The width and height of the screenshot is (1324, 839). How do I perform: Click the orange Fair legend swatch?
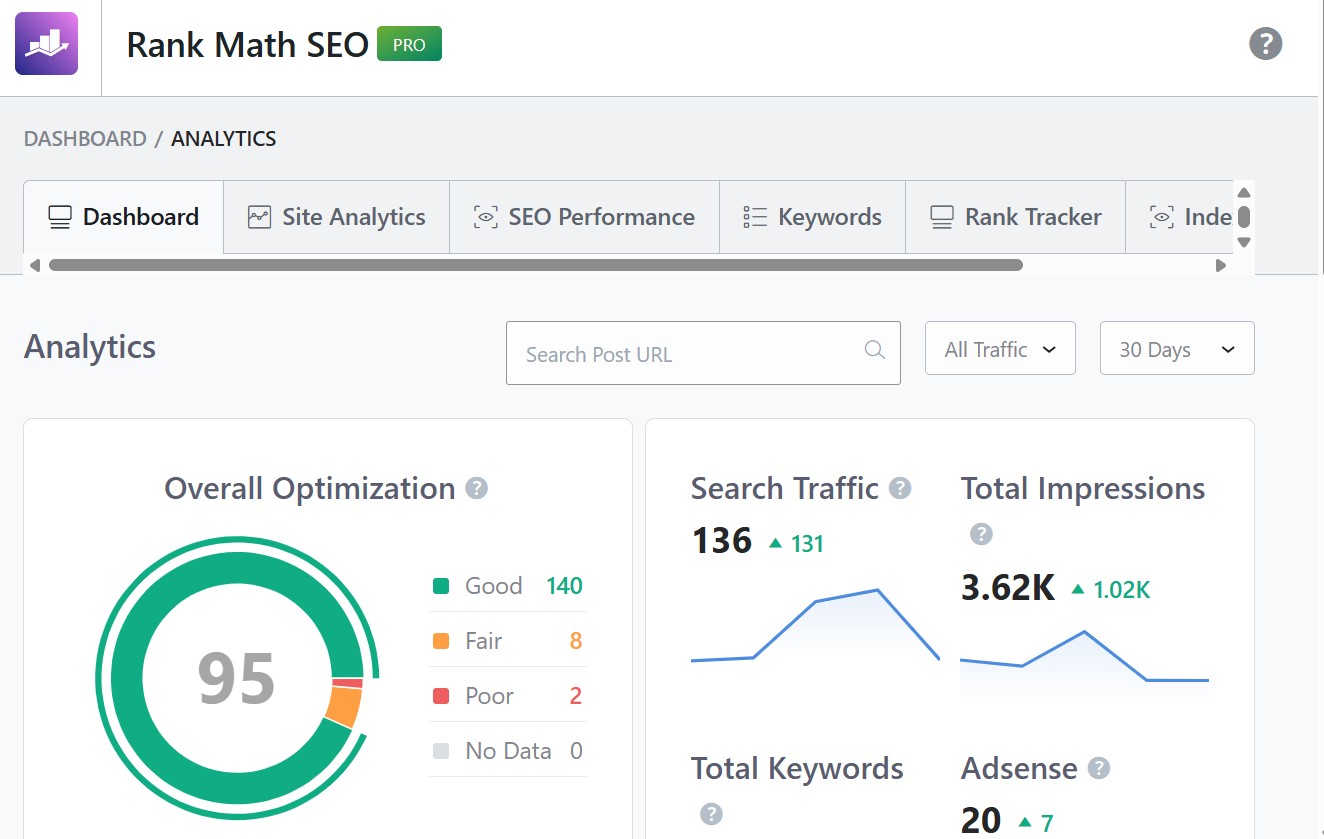[x=441, y=641]
